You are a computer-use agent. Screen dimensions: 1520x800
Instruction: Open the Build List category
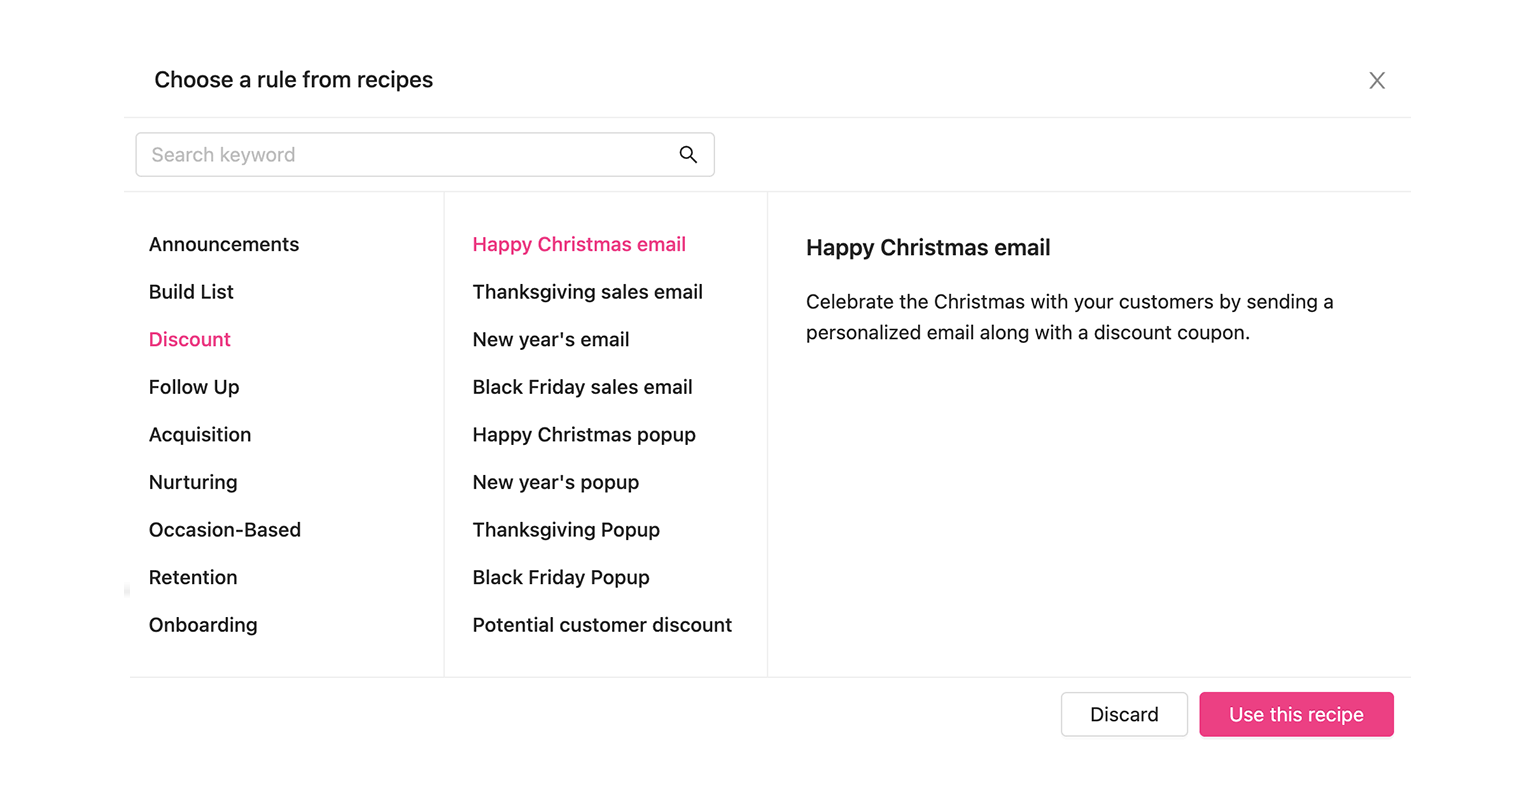(191, 291)
